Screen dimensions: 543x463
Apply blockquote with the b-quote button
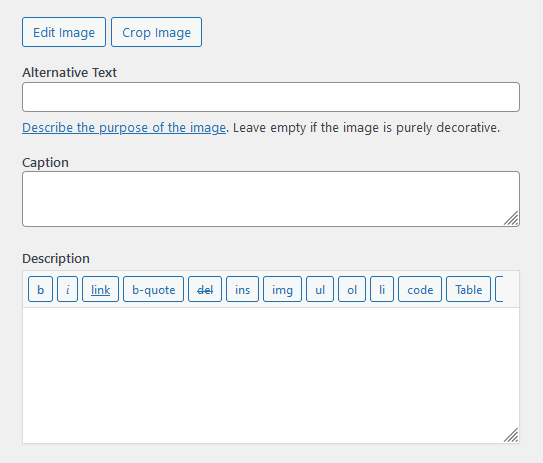coord(153,289)
